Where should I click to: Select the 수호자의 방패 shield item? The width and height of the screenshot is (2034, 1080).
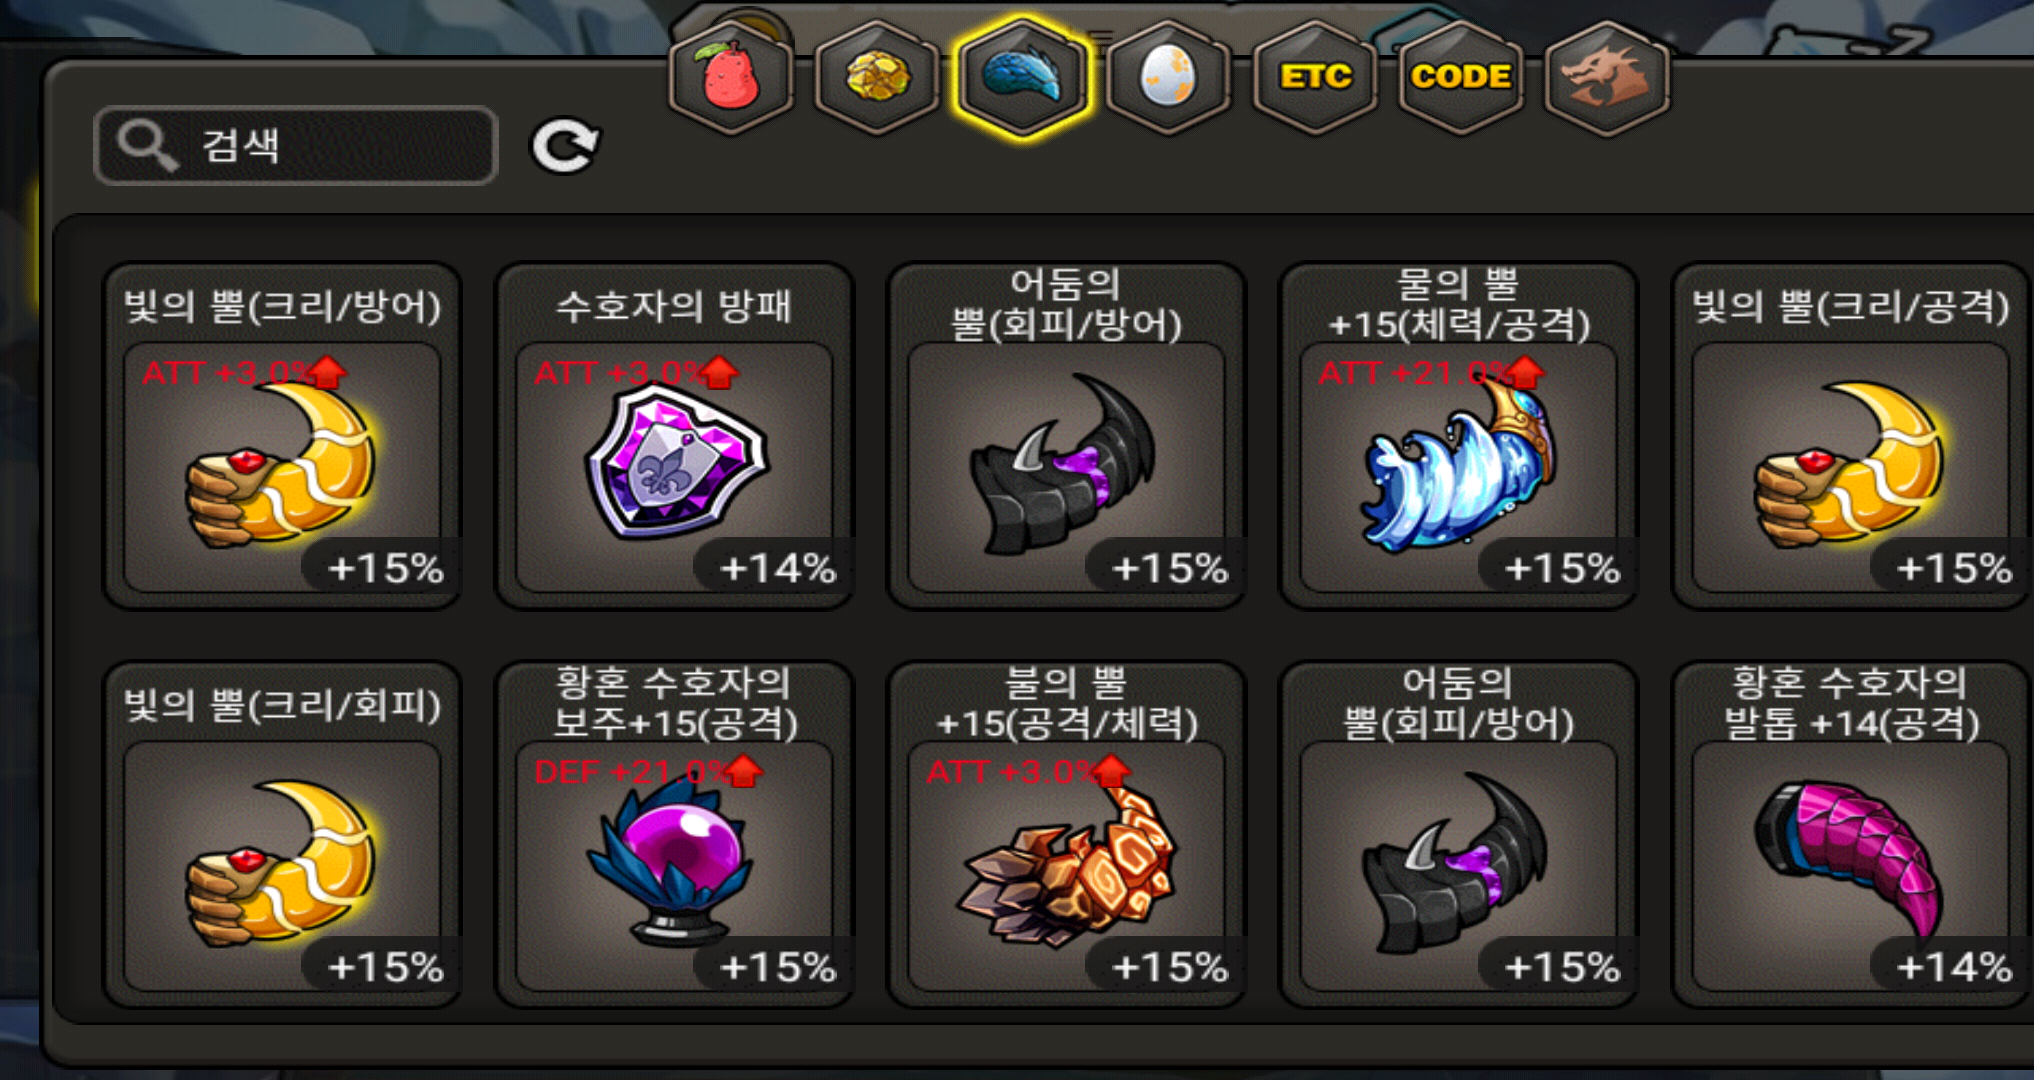pyautogui.click(x=674, y=436)
